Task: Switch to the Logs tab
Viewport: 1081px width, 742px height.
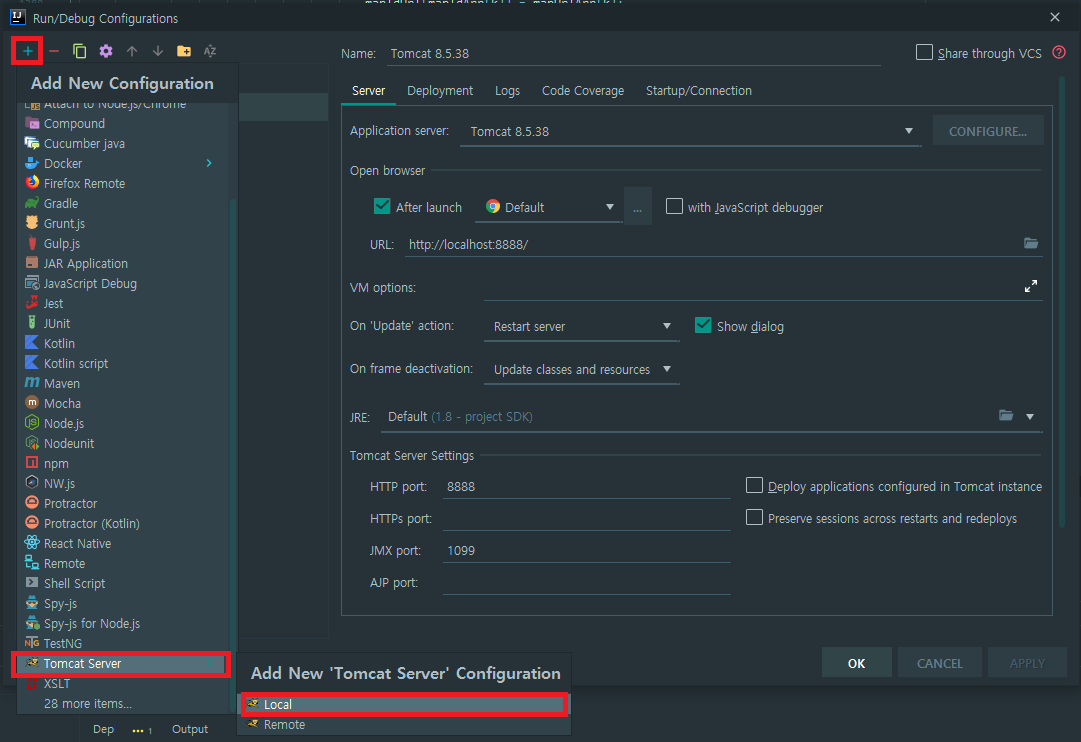Action: point(507,90)
